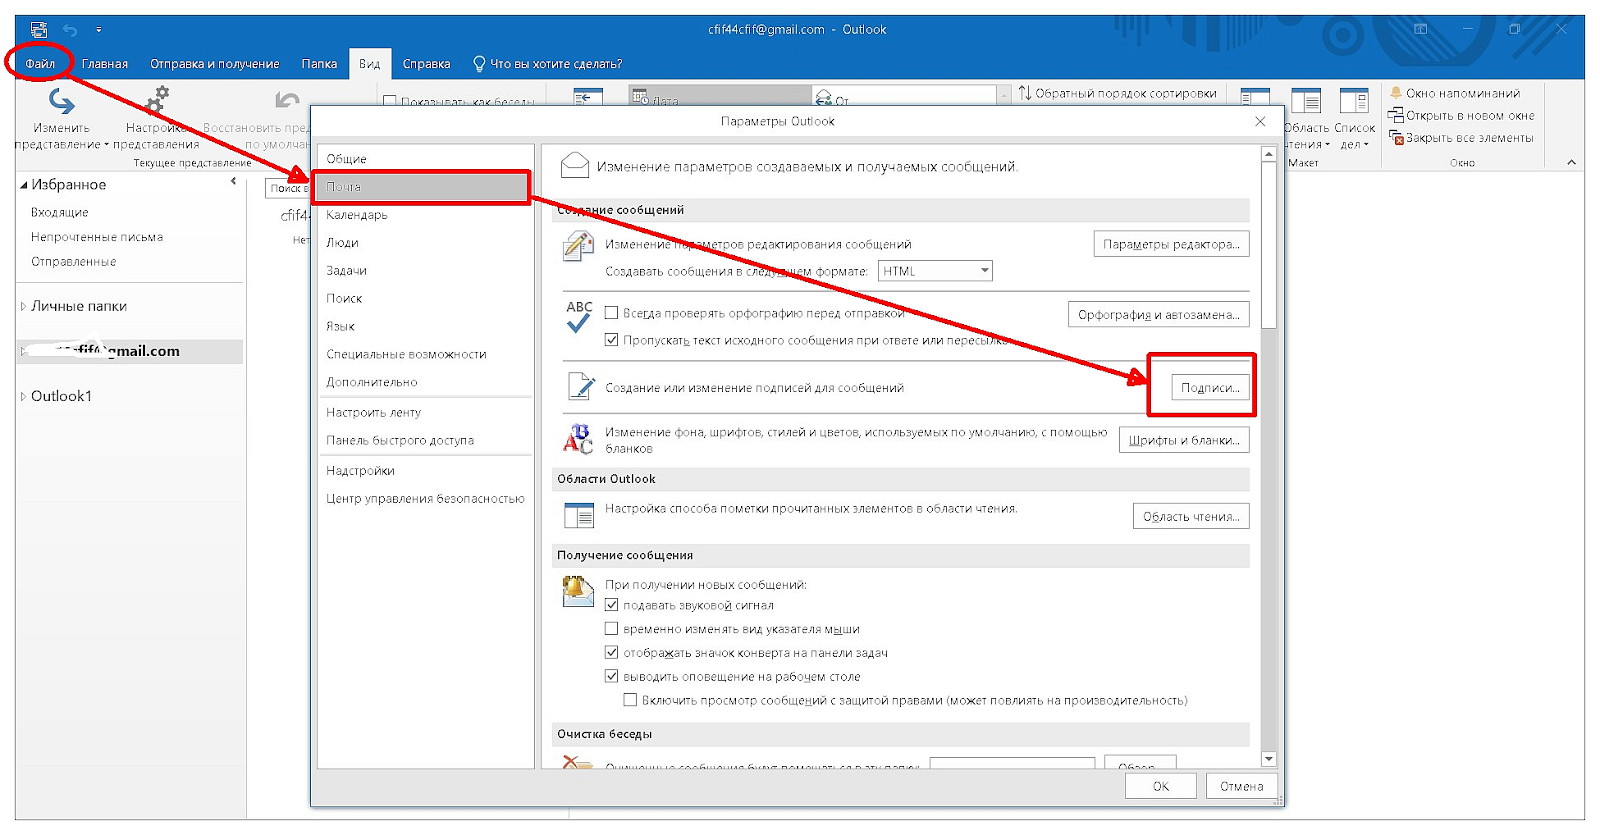Click Окно напоминаний bell icon
The image size is (1600, 835).
coord(1396,93)
